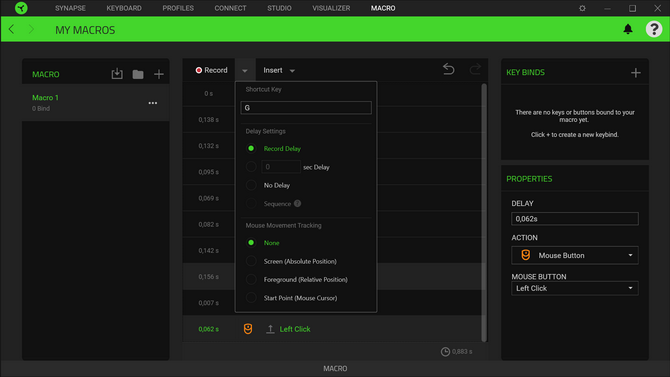
Task: Click the 0,156 s delay entry
Action: [209, 277]
